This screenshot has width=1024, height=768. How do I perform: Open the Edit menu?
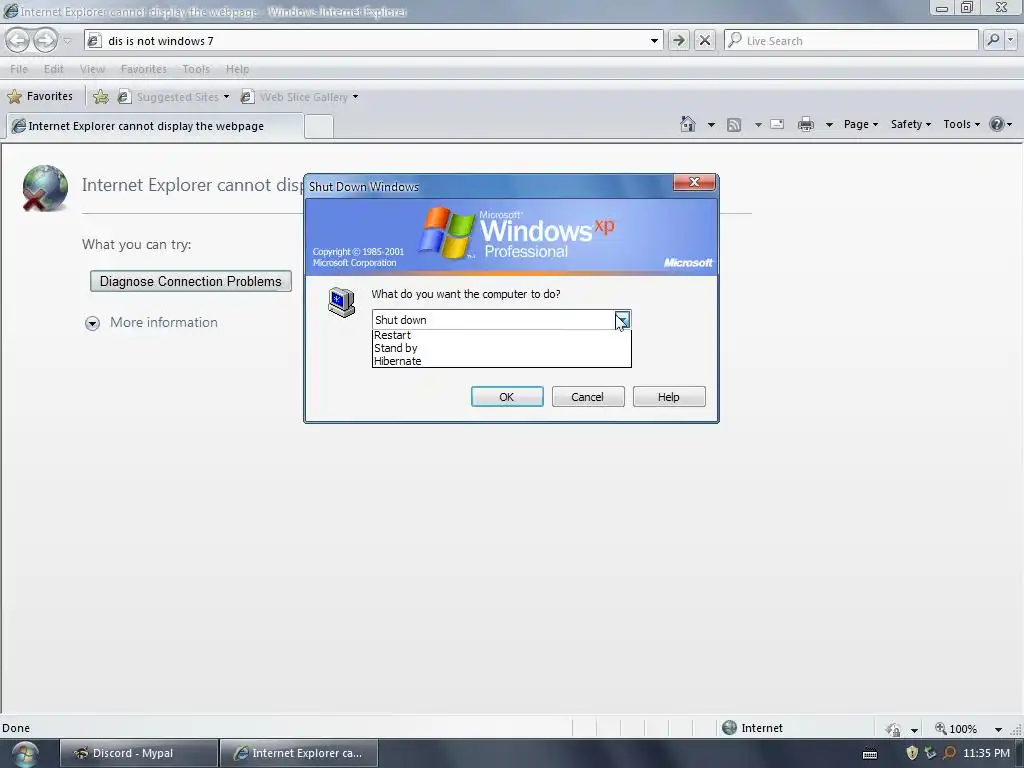(x=54, y=69)
